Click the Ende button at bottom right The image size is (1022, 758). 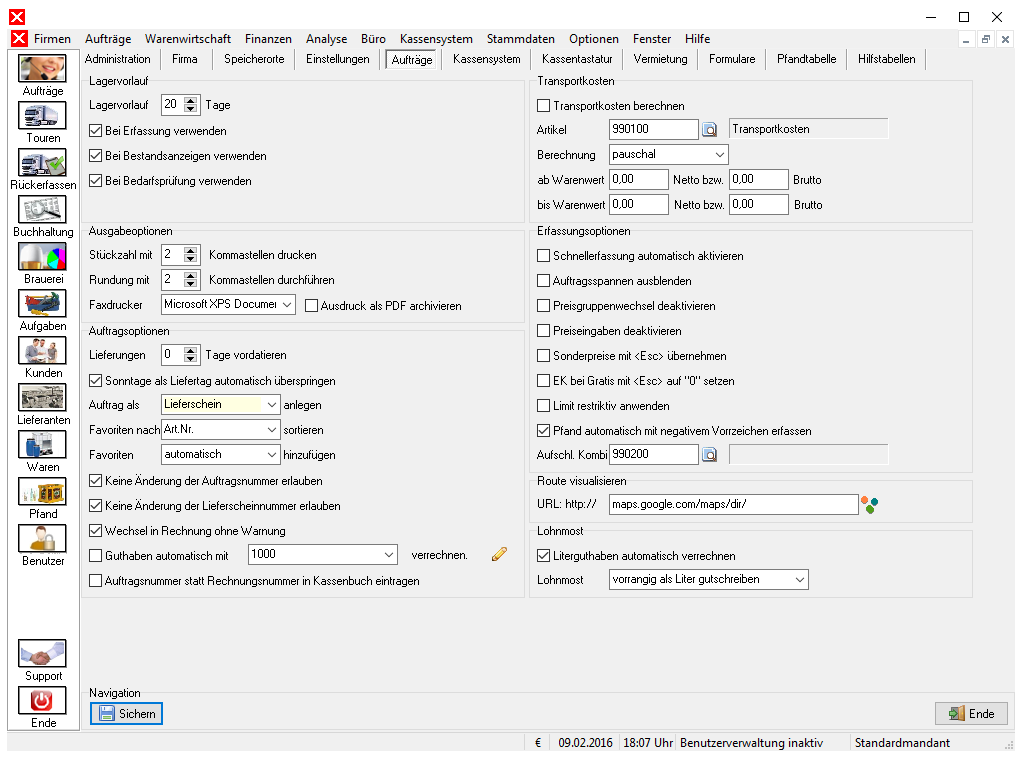pyautogui.click(x=971, y=714)
